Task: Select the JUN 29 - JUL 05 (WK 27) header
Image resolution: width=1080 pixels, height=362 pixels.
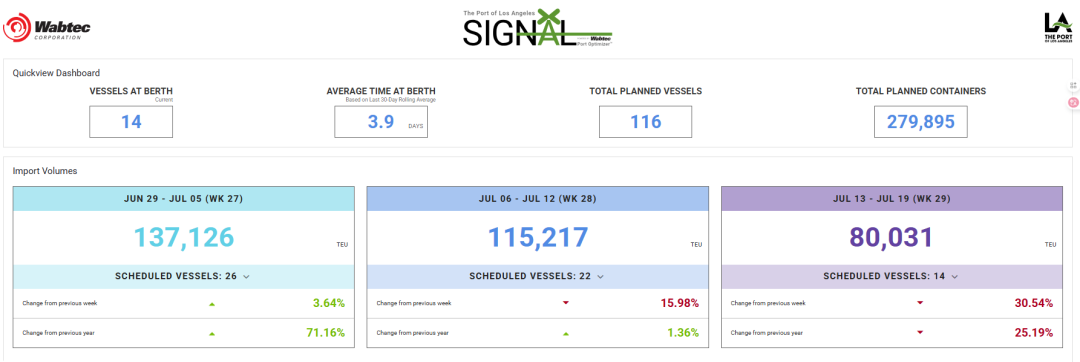Action: pyautogui.click(x=183, y=199)
